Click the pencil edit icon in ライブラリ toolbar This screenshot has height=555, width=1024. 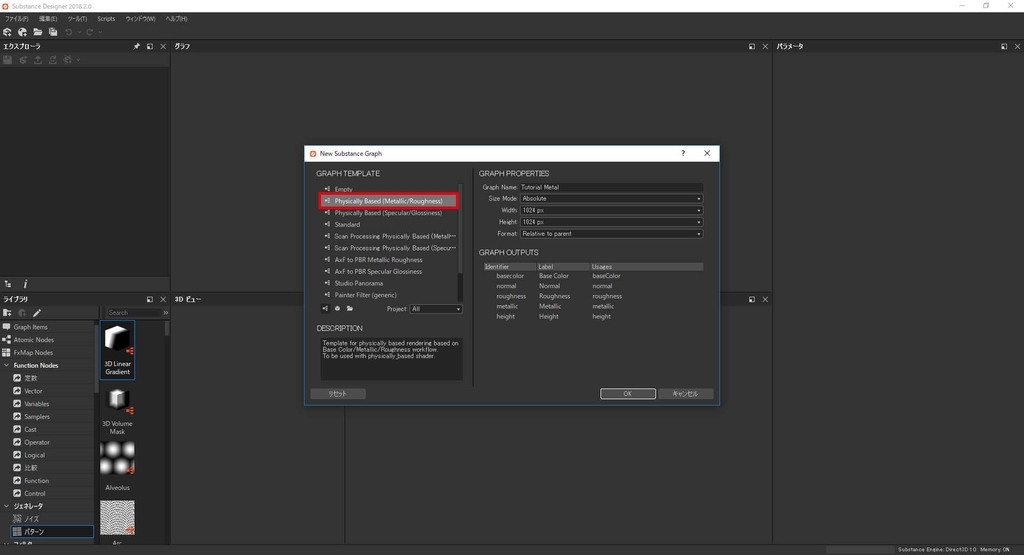(37, 313)
